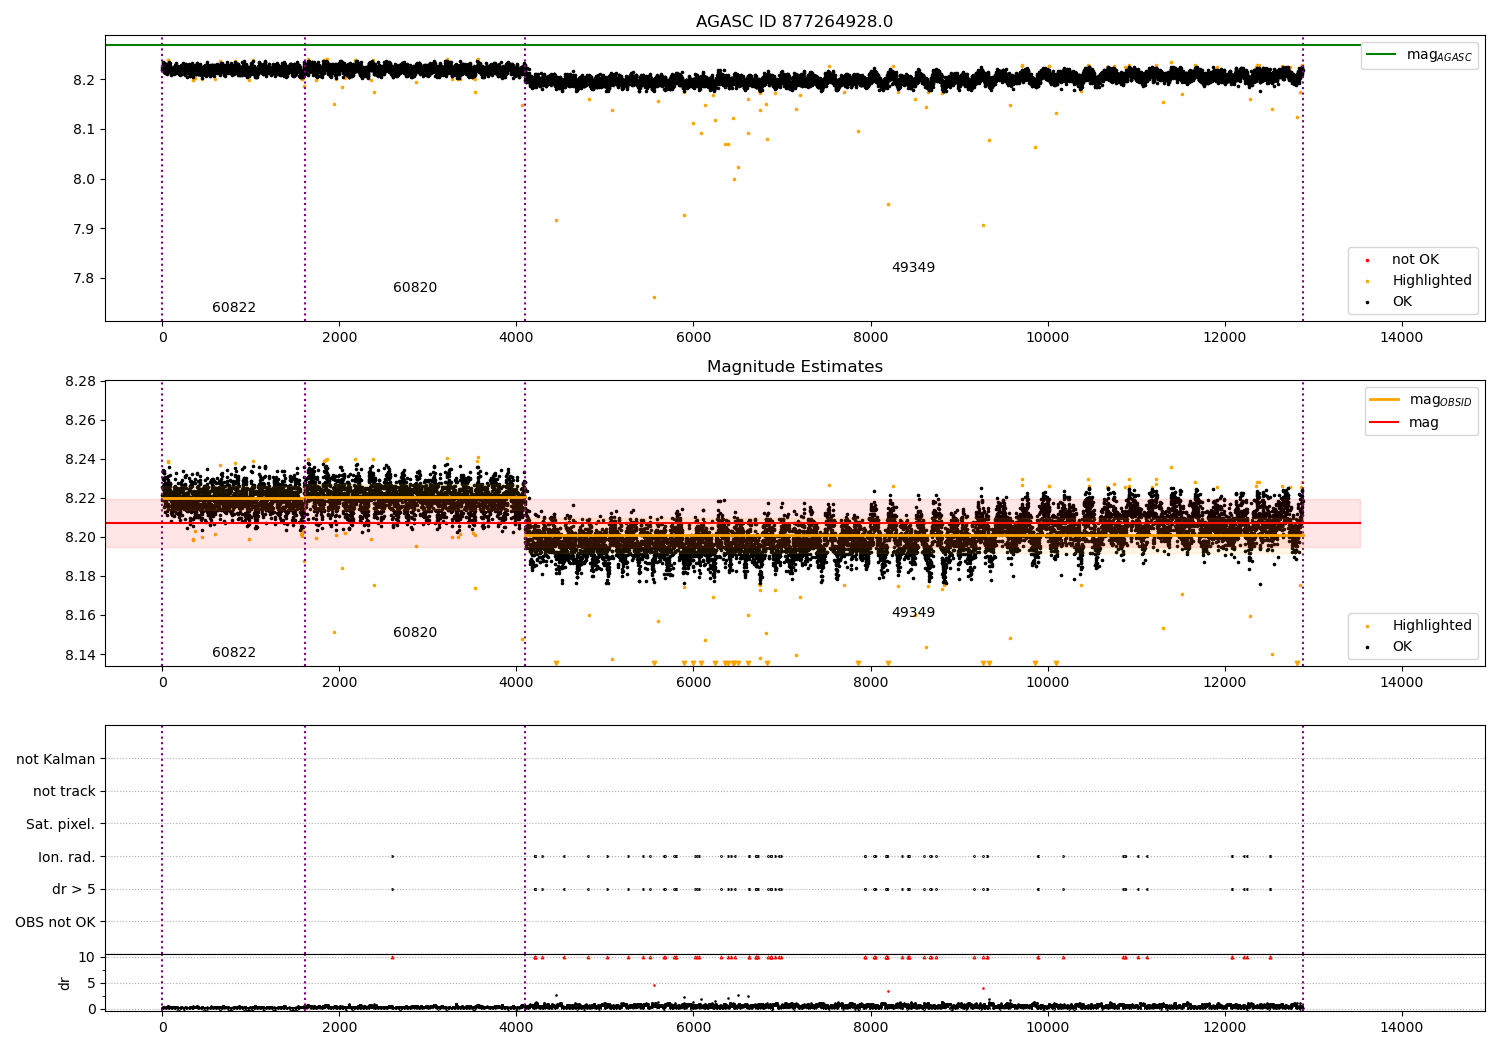Click the 8.24 y-axis tick label
Image resolution: width=1500 pixels, height=1050 pixels.
coord(79,459)
